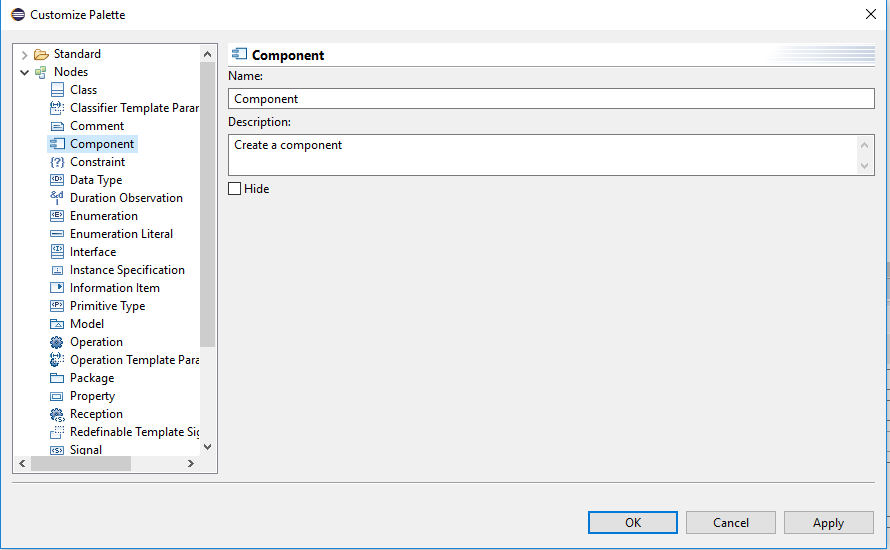Click the Model icon in tree
The image size is (890, 550).
57,324
